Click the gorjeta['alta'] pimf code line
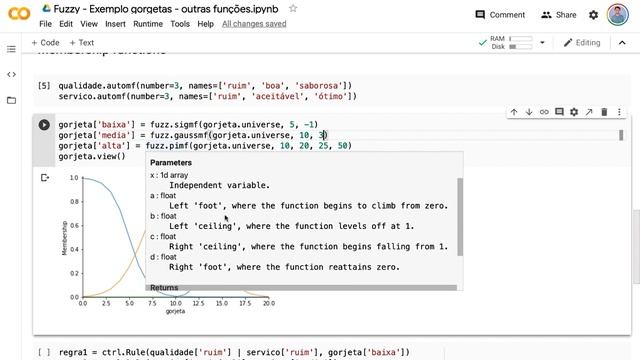Image resolution: width=640 pixels, height=360 pixels. [x=205, y=146]
